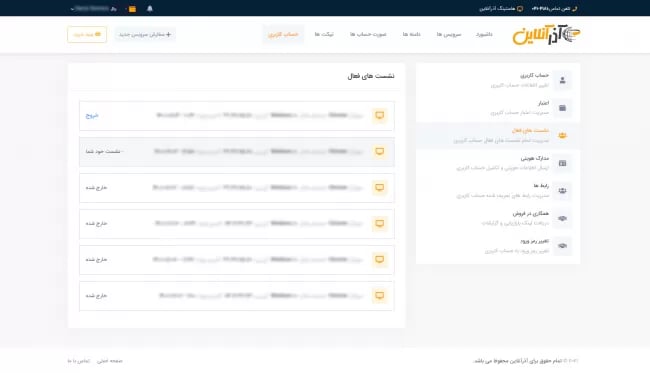Click the contacts icon beside رابط ها
Screen dimensions: 650x373
coord(563,191)
